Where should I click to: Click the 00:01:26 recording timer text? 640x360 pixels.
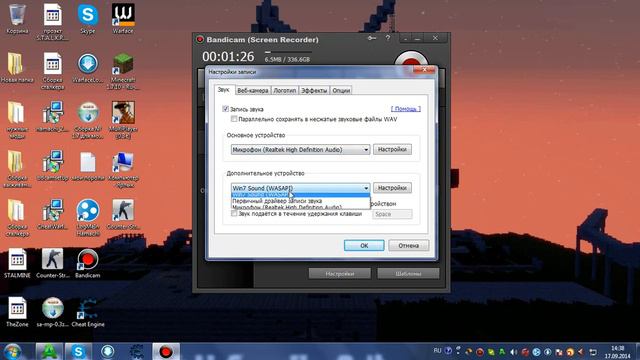point(228,57)
